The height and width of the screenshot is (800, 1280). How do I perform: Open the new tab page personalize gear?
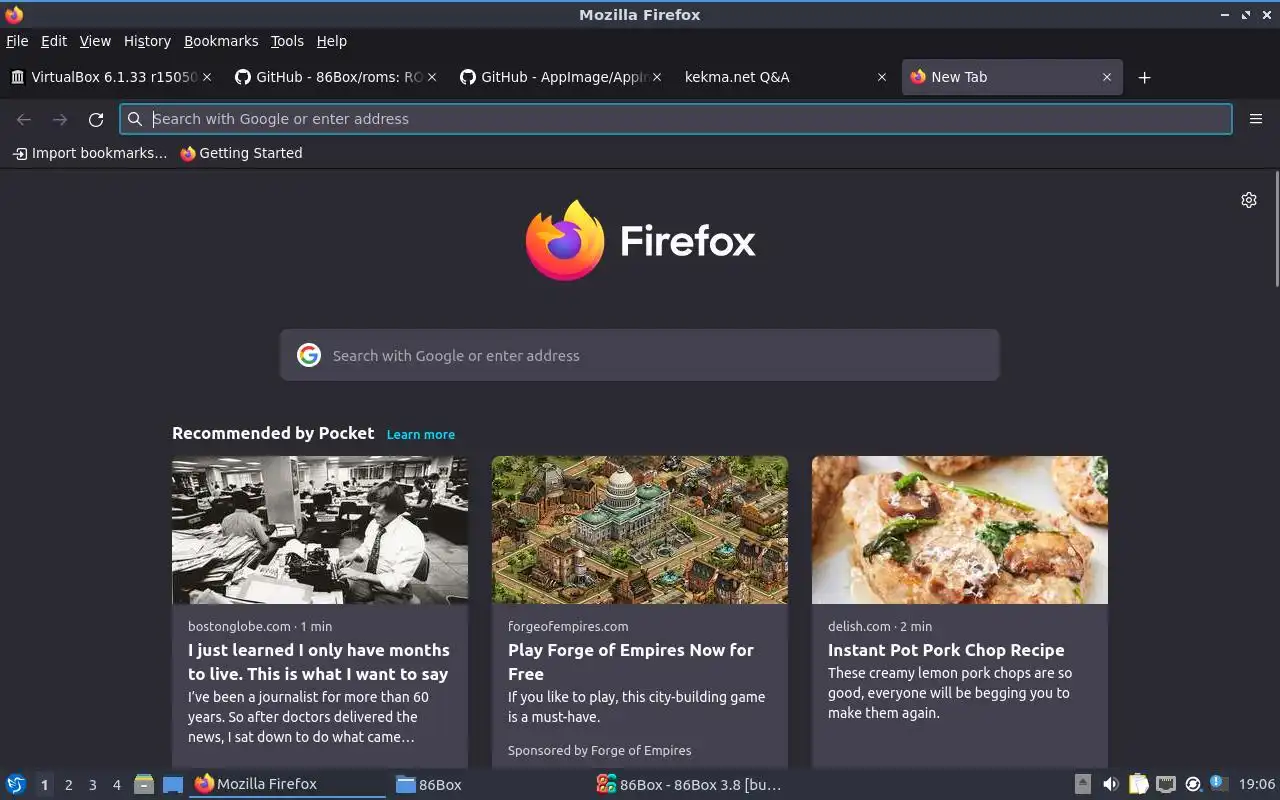tap(1249, 200)
